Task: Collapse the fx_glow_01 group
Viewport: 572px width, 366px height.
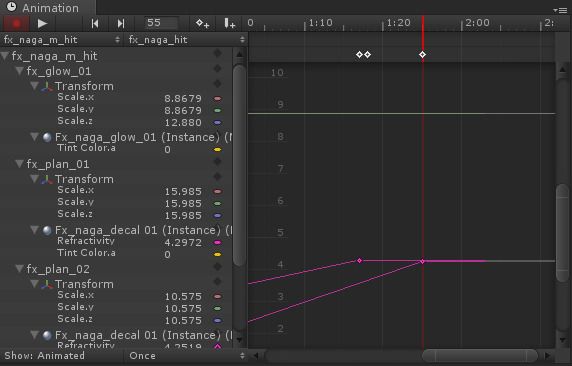Action: coord(19,71)
